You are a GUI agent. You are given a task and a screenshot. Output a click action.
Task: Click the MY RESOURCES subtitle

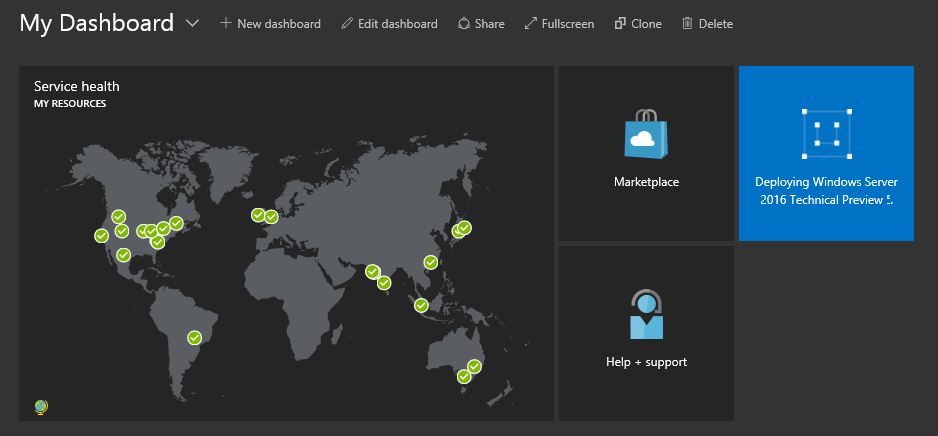(x=70, y=103)
